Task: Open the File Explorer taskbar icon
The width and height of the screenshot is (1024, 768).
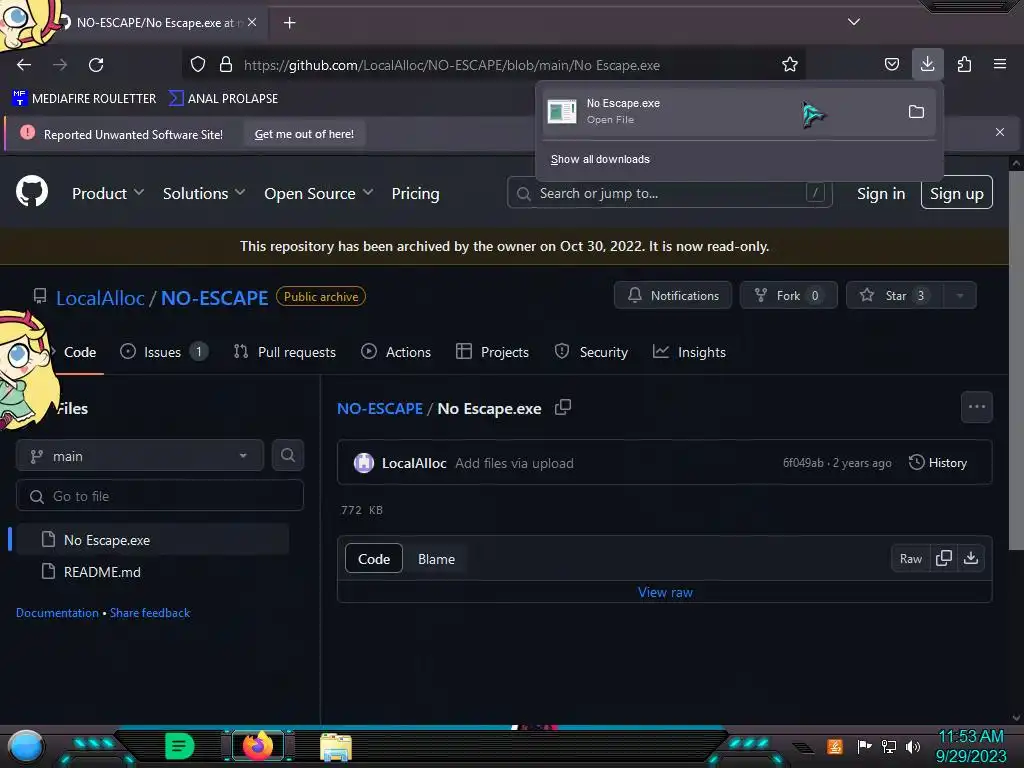Action: tap(336, 747)
